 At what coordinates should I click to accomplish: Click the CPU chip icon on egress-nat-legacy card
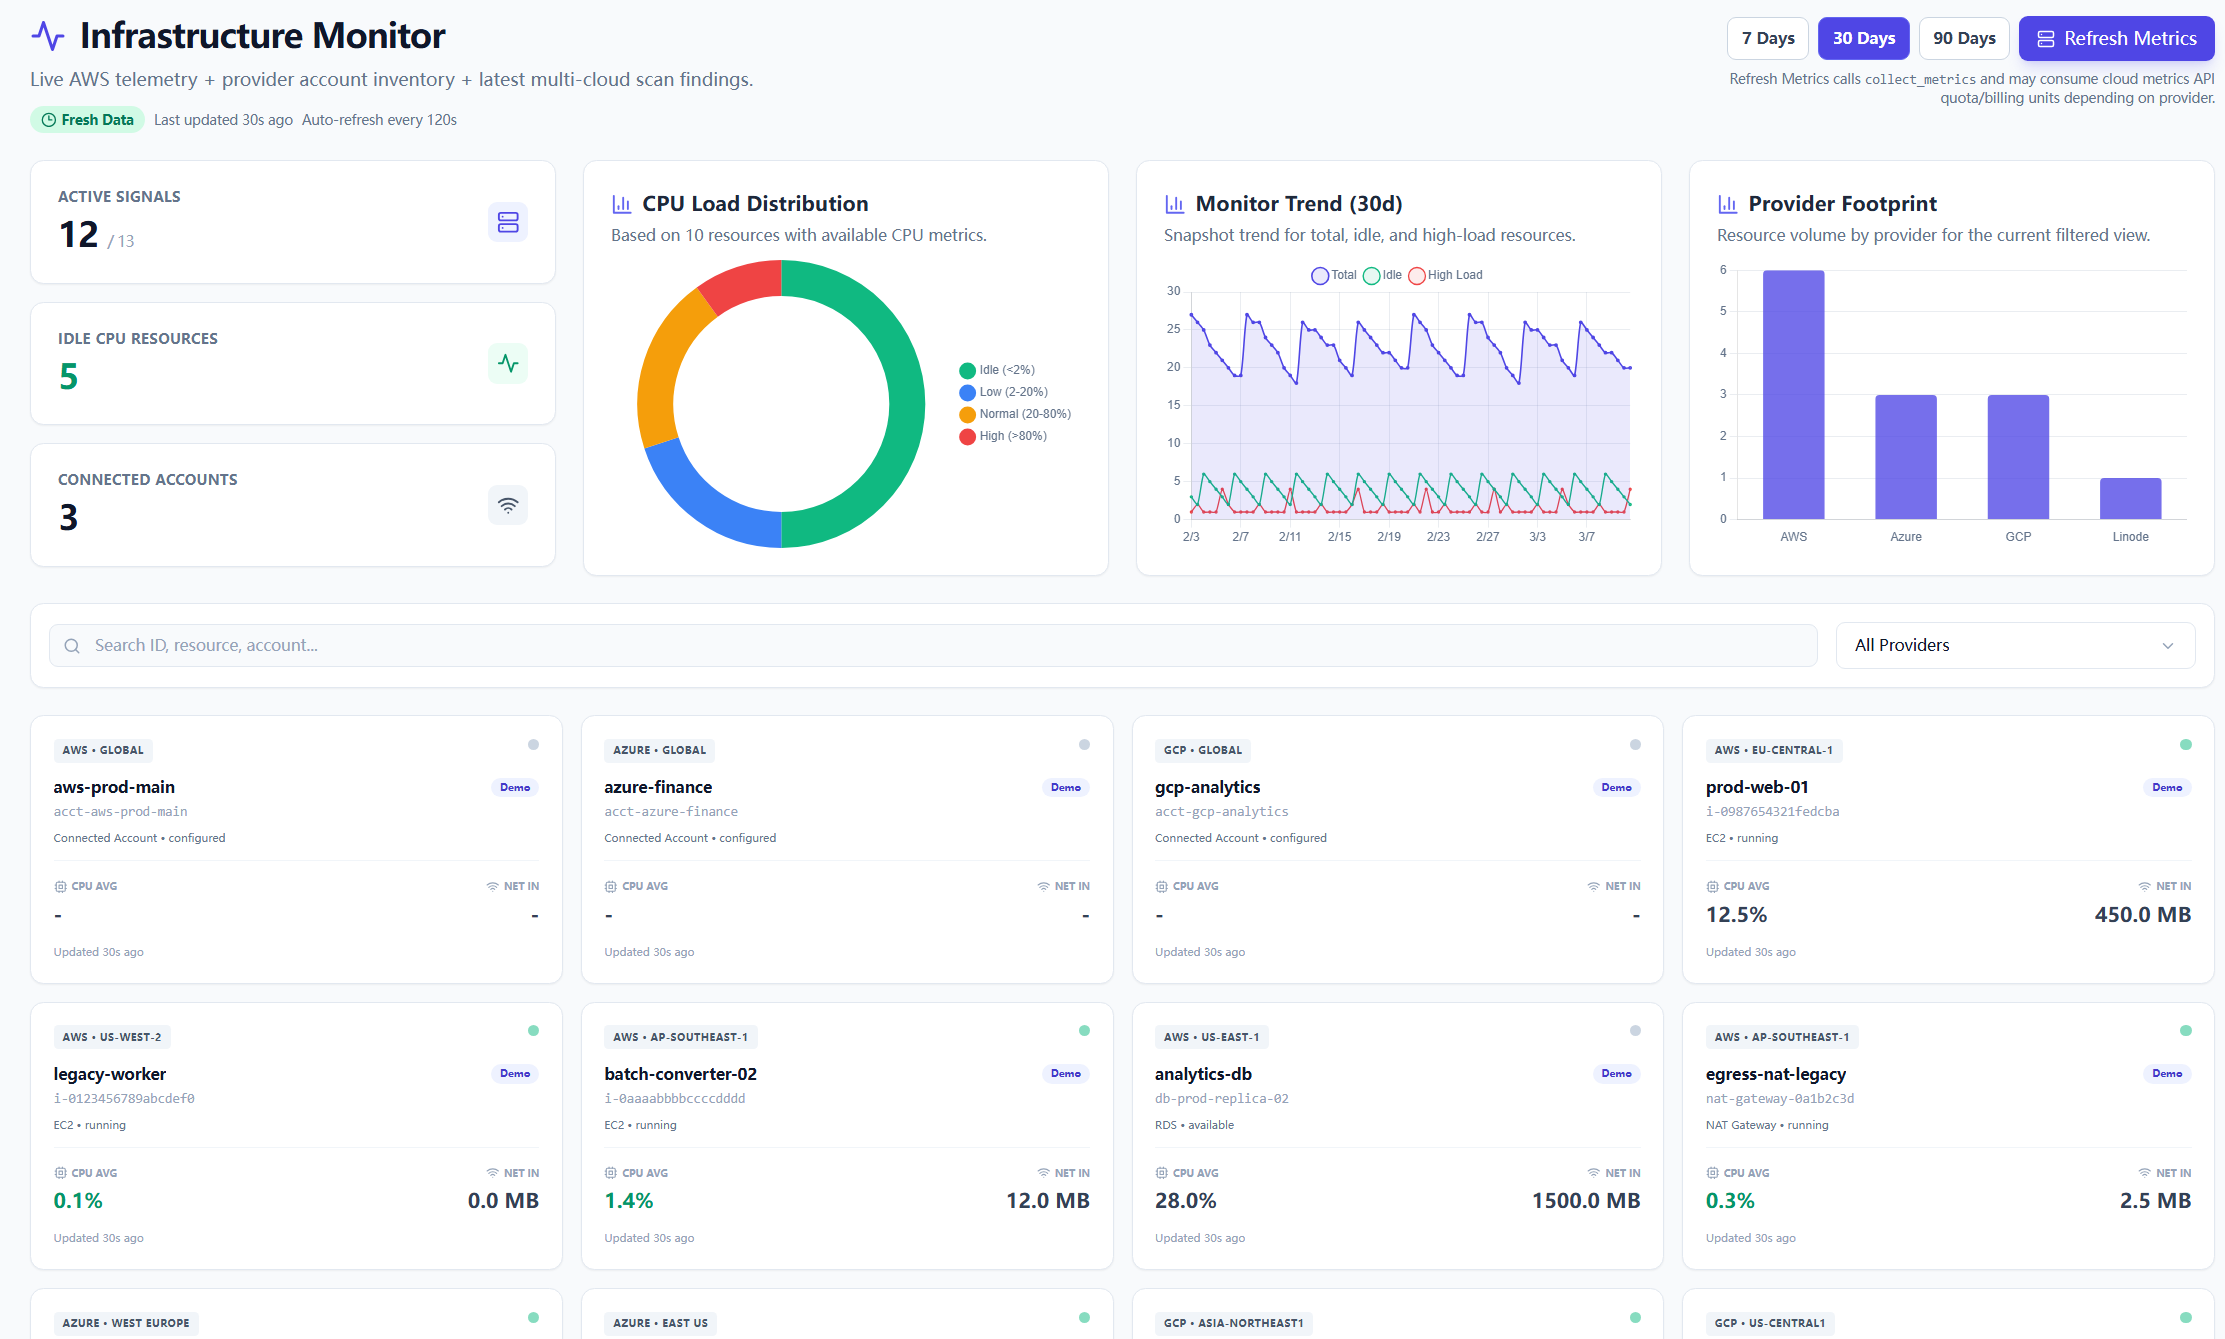click(x=1713, y=1173)
